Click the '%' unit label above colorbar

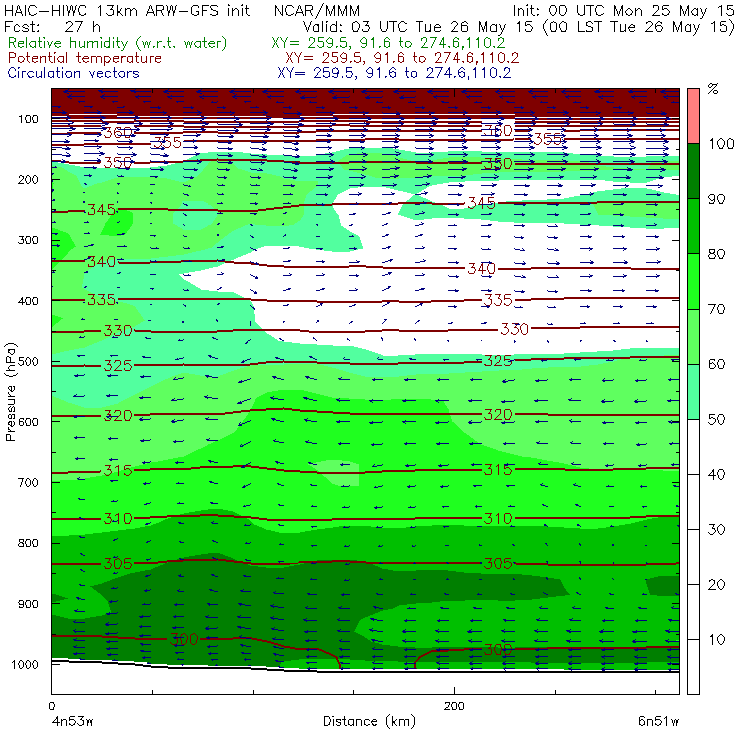tap(714, 88)
